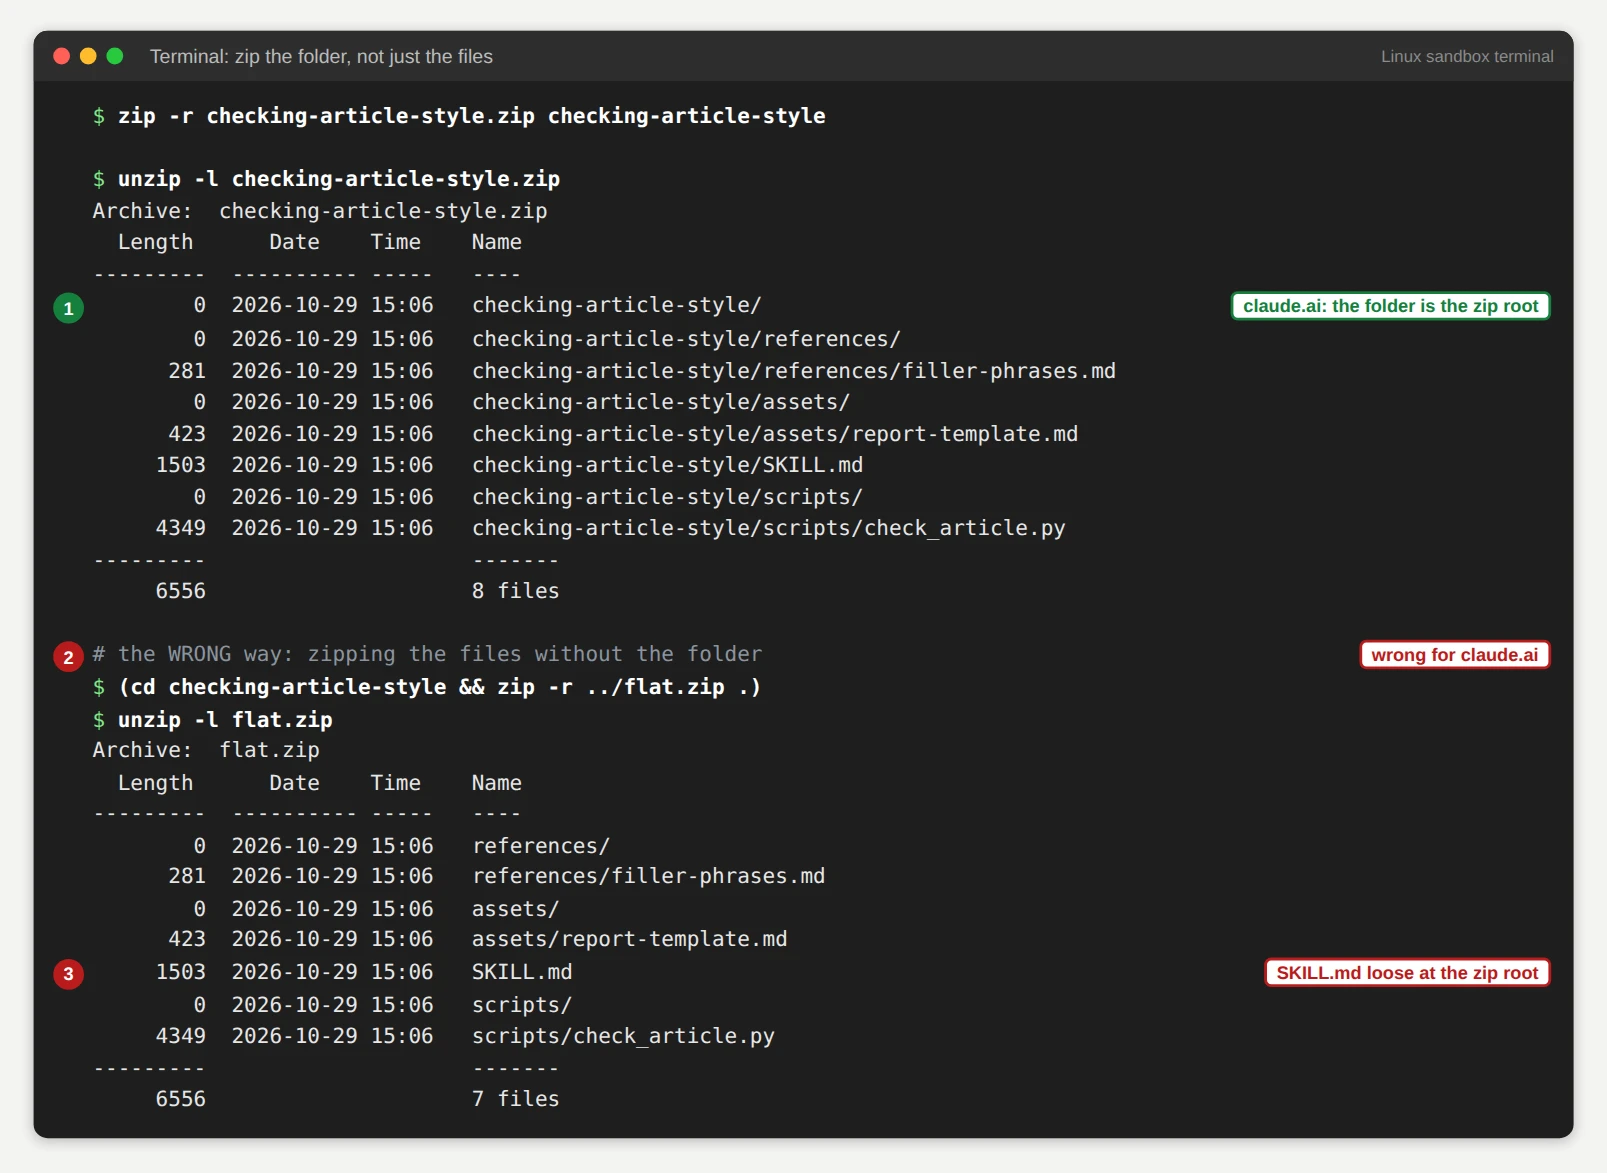Viewport: 1607px width, 1173px height.
Task: Click the total length '6556' beside '8 files'
Action: click(x=181, y=591)
